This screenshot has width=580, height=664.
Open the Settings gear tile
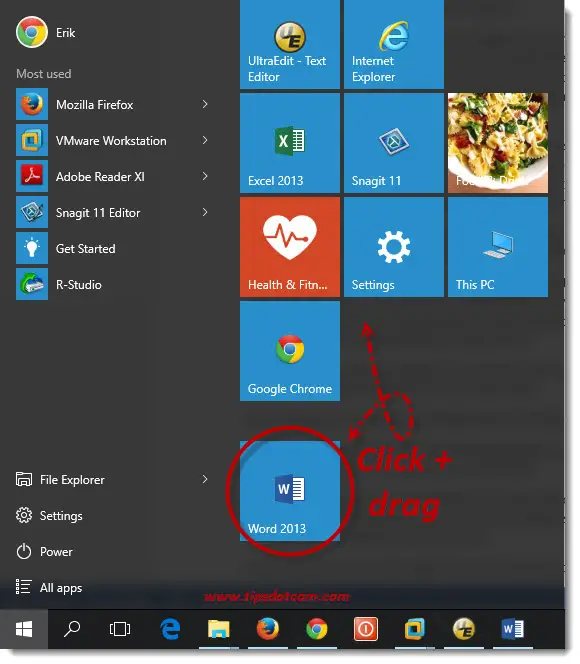pos(394,247)
